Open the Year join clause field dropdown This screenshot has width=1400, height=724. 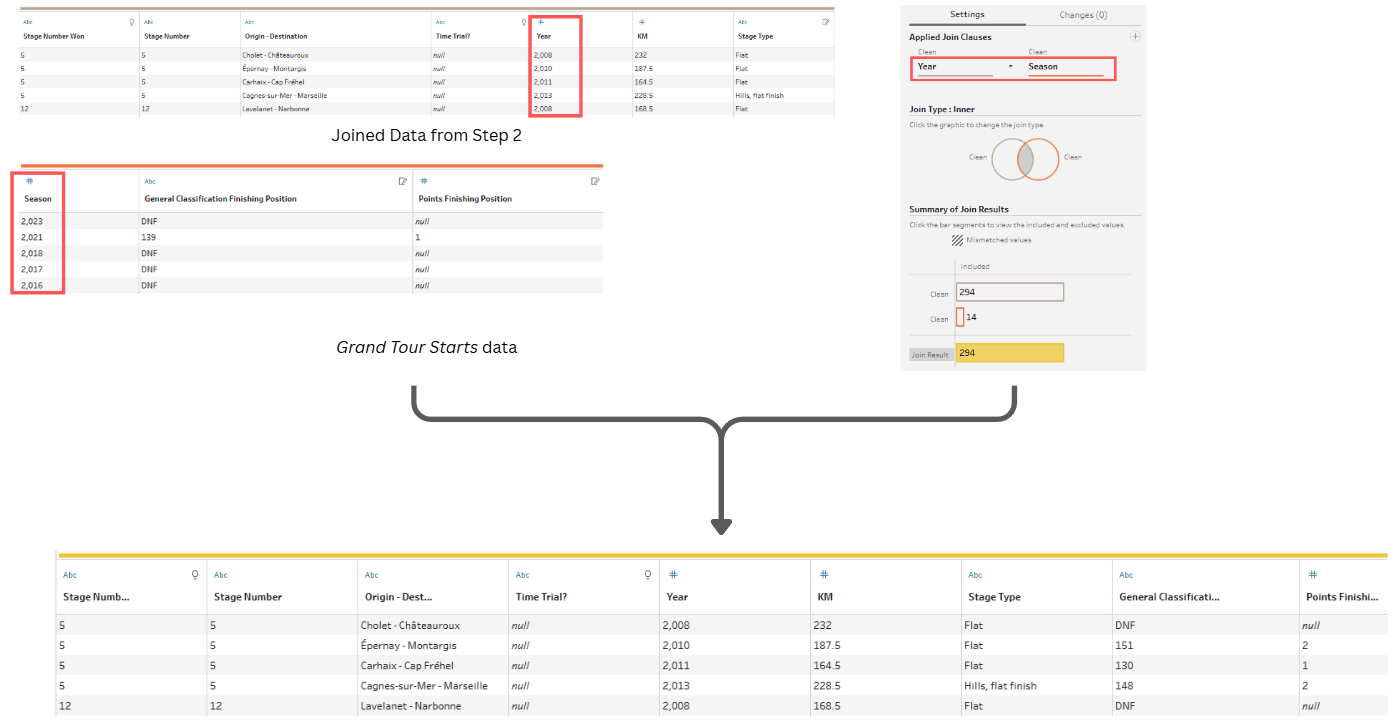tap(954, 67)
